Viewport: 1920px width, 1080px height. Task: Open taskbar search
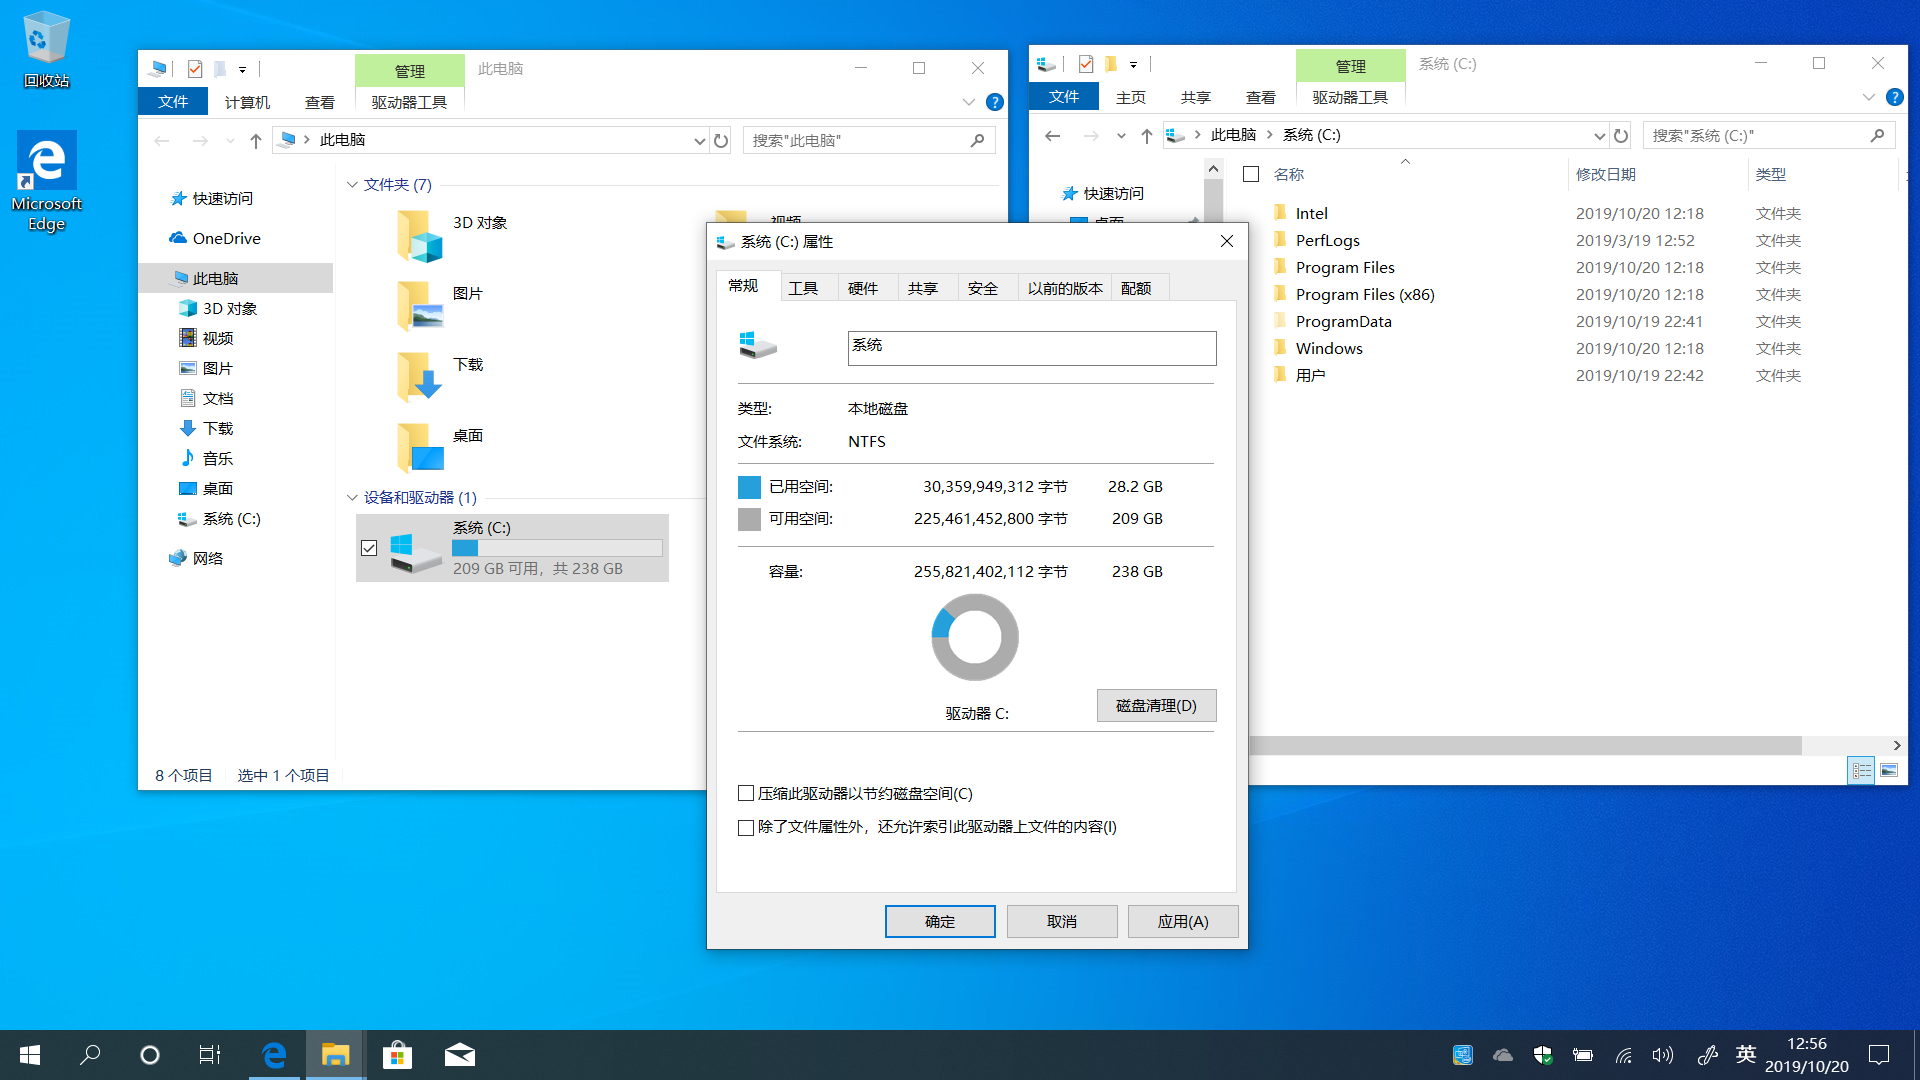point(90,1055)
